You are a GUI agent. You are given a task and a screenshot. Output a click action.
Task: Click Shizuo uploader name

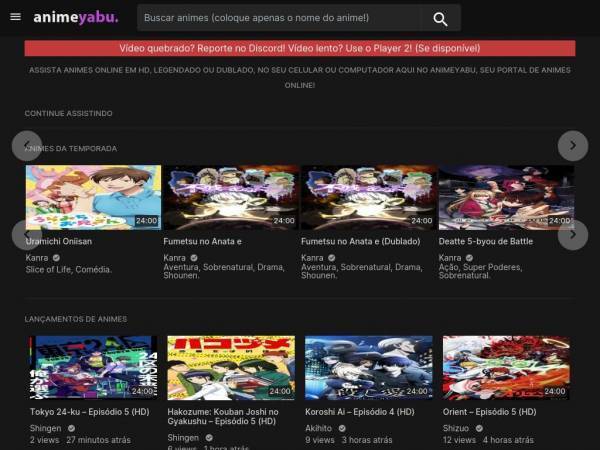[x=456, y=429]
